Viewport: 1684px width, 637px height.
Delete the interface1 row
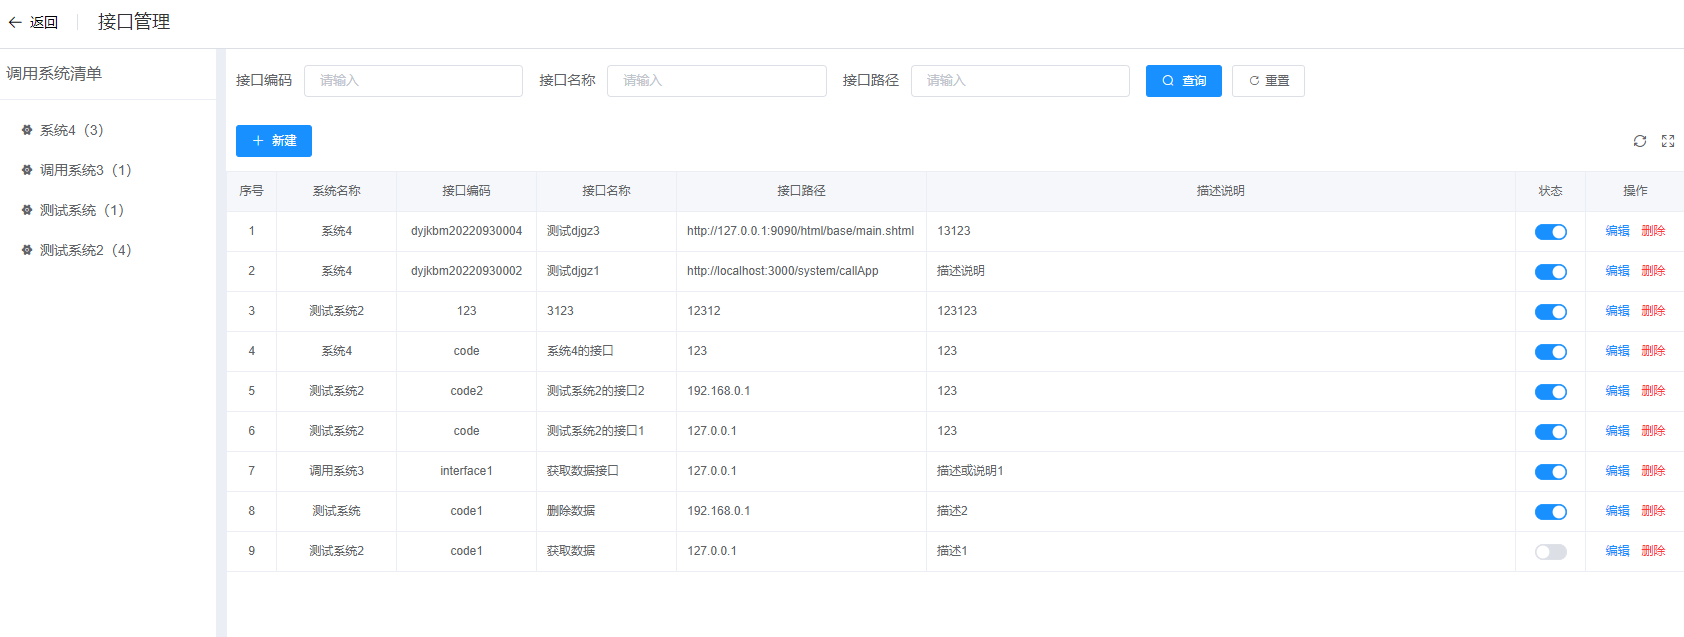(1653, 471)
